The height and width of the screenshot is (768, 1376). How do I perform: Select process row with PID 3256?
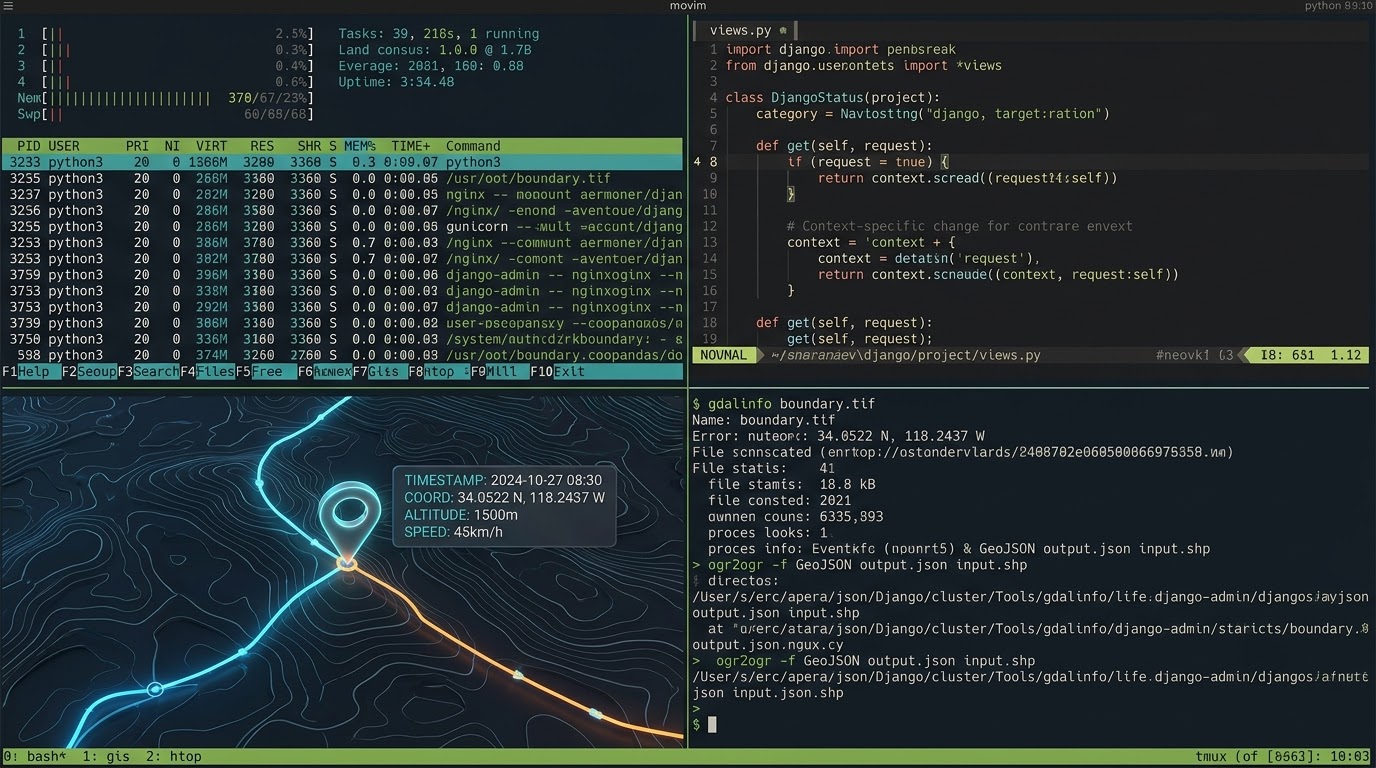343,210
